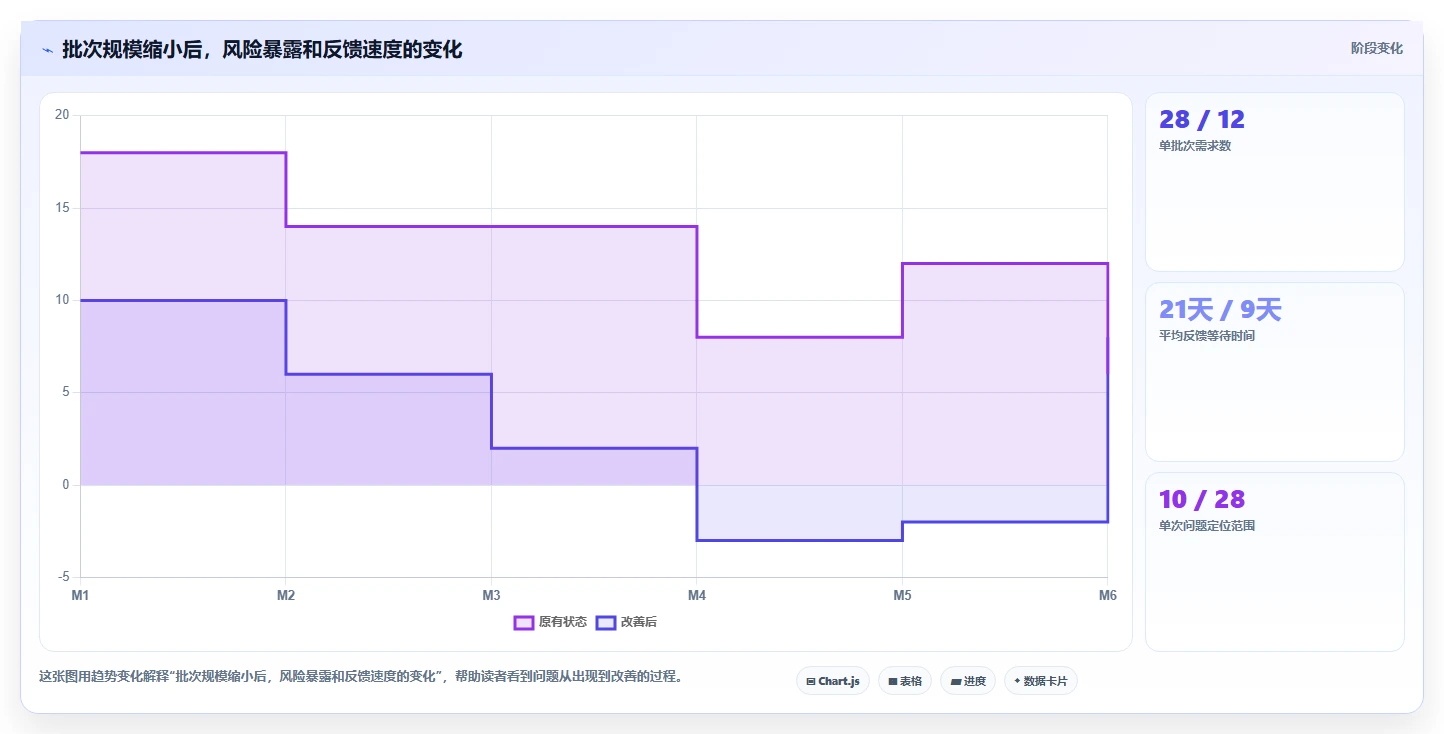Viewport: 1444px width, 734px height.
Task: Click the chart icon beside the title
Action: coord(47,50)
